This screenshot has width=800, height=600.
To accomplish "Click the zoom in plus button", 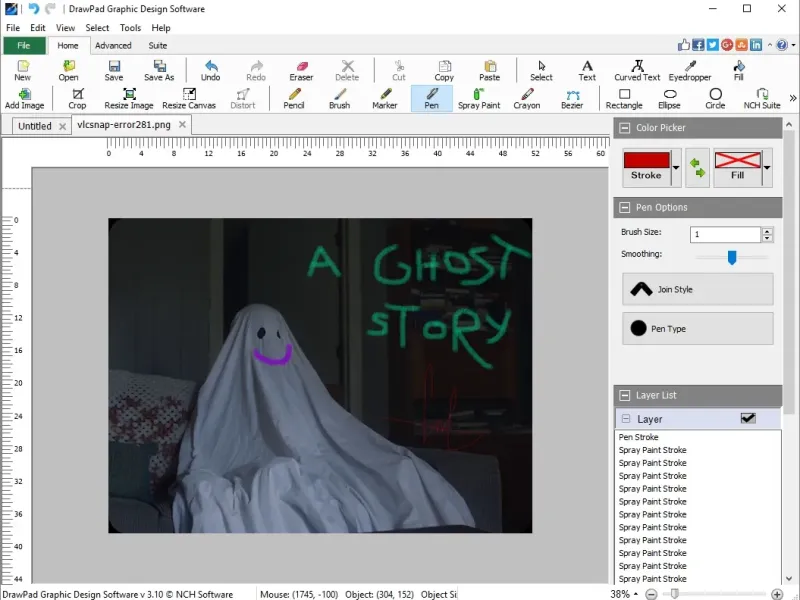I will [777, 594].
